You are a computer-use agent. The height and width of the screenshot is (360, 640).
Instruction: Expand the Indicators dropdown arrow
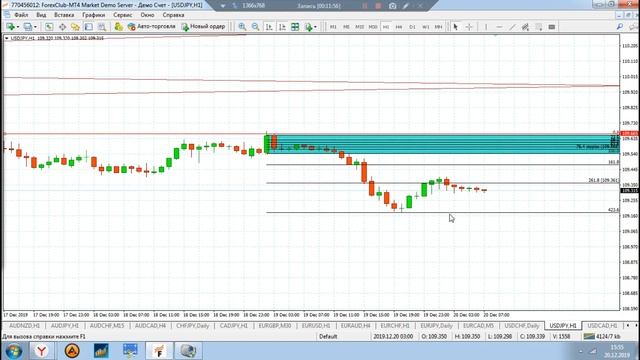[x=315, y=27]
